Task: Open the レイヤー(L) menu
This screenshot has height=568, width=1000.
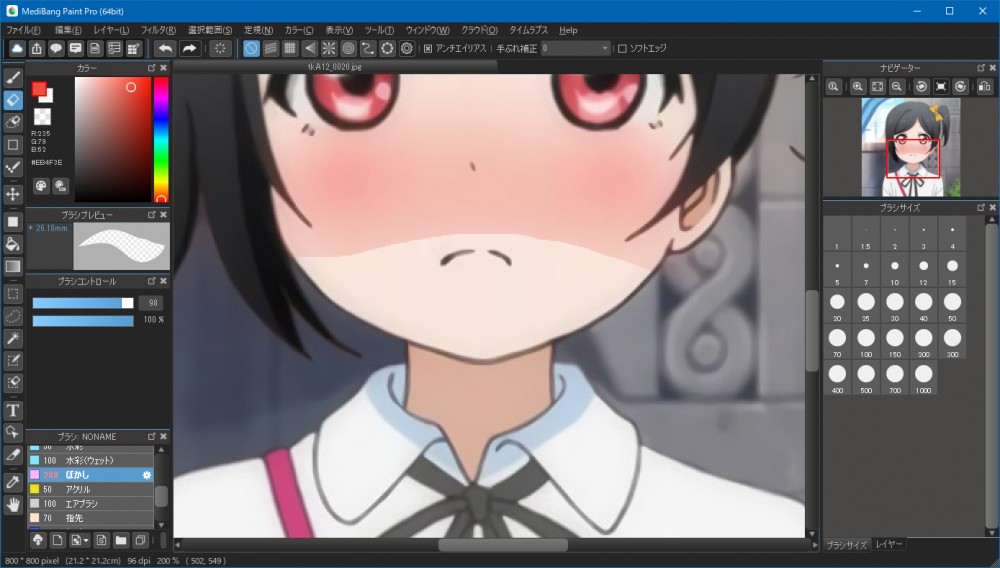Action: pos(111,30)
